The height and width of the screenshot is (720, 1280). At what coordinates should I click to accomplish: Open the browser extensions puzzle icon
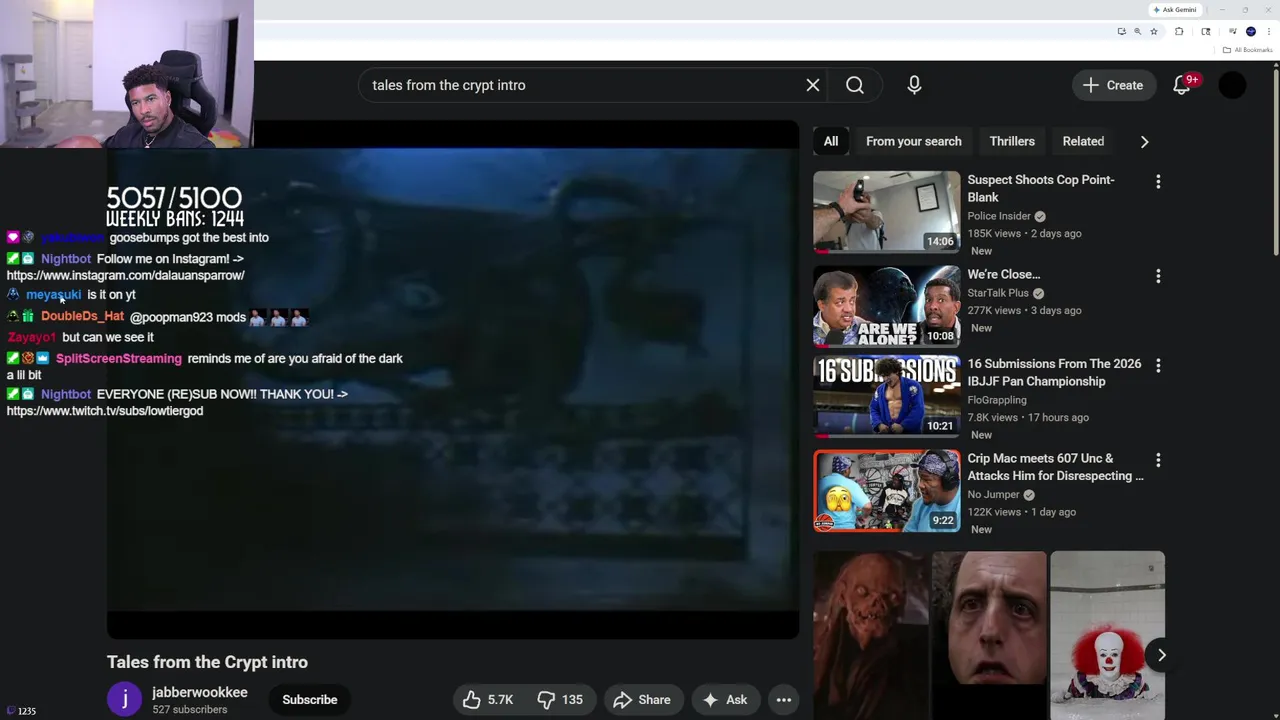[x=1179, y=31]
